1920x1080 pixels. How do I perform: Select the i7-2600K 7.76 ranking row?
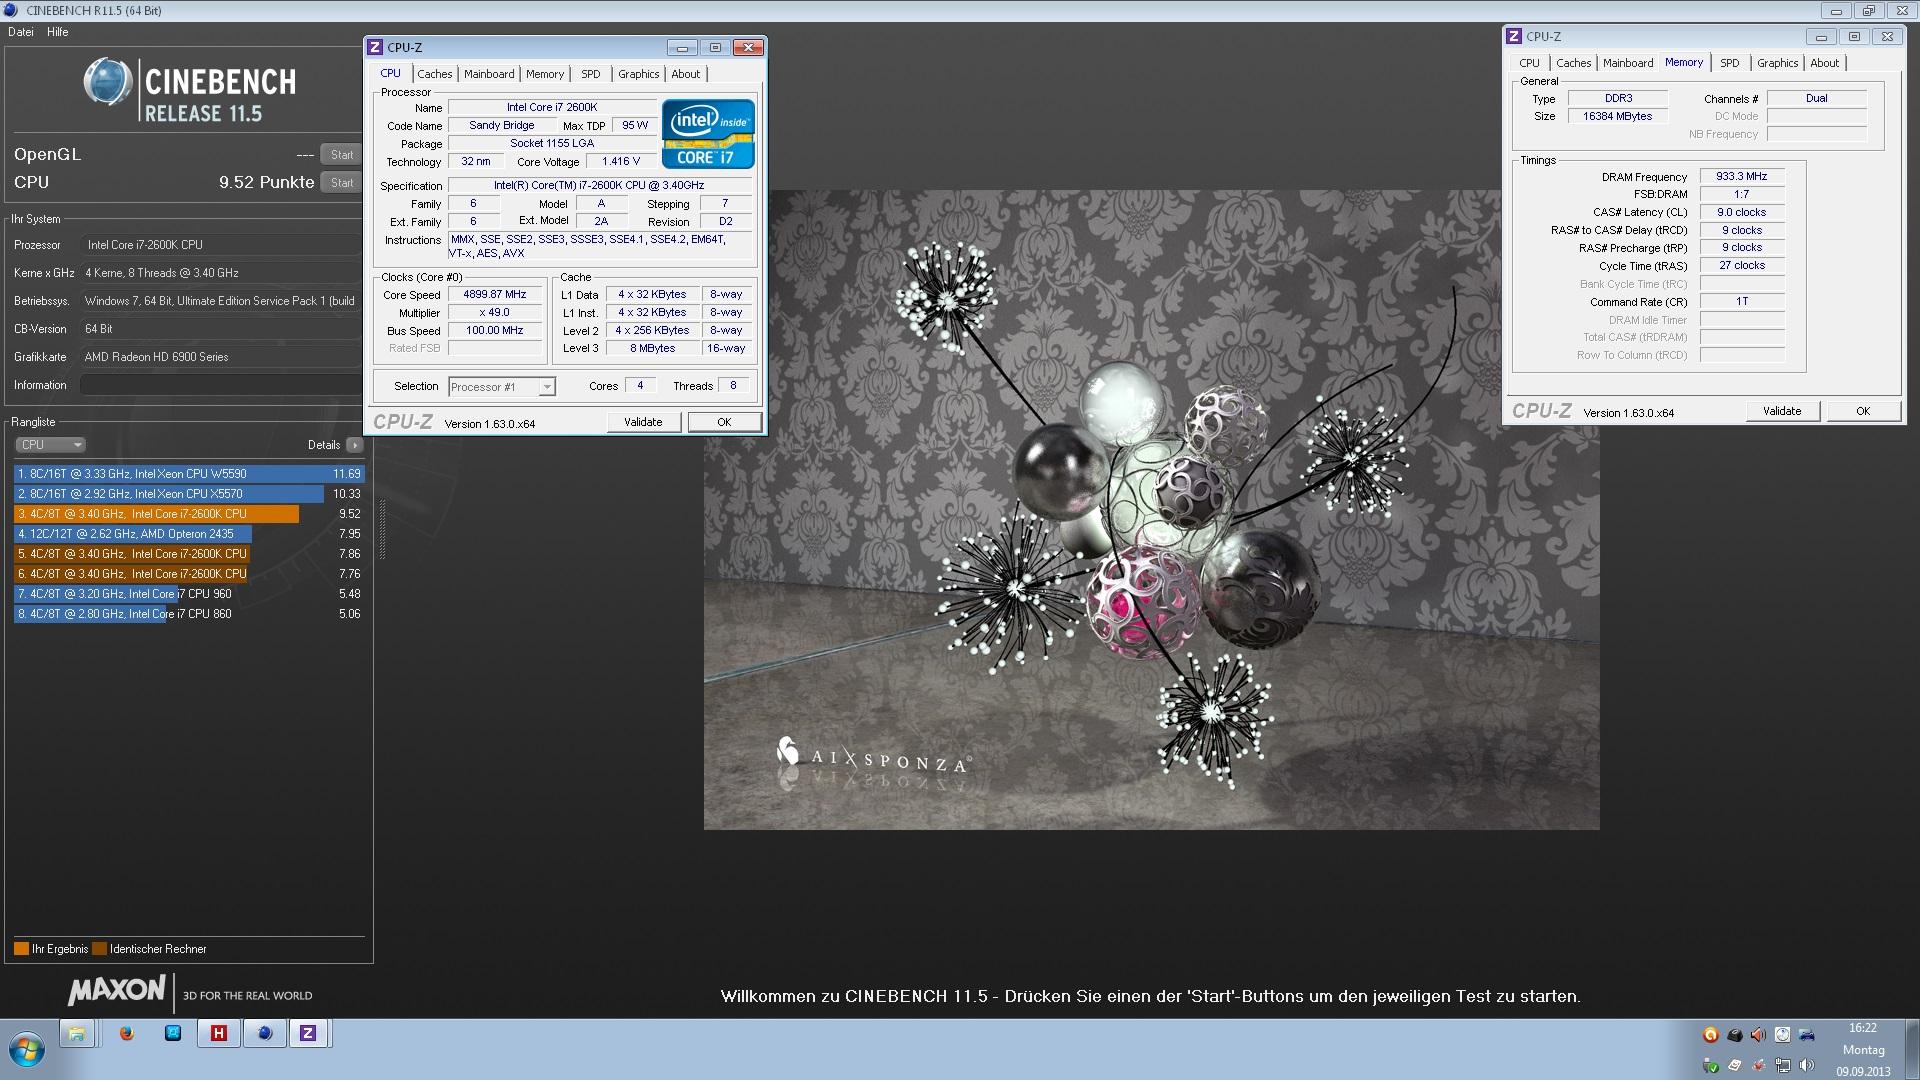[189, 574]
